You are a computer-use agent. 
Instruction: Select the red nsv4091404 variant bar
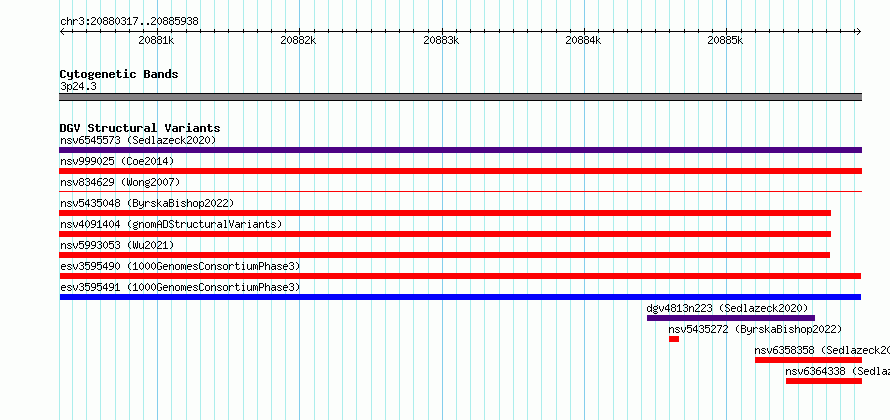coord(445,234)
